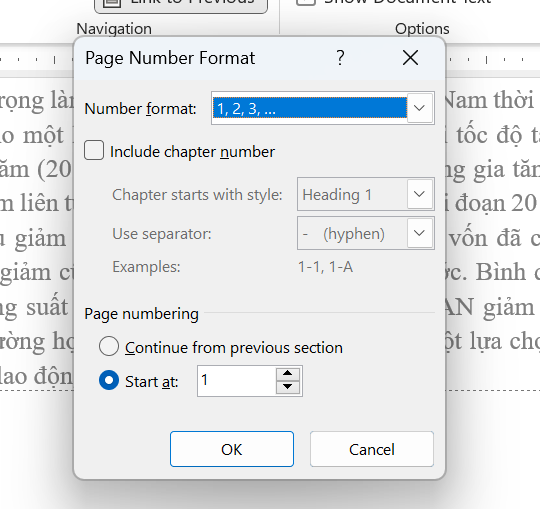Open the Number format dropdown arrow
540x509 pixels.
coord(420,108)
